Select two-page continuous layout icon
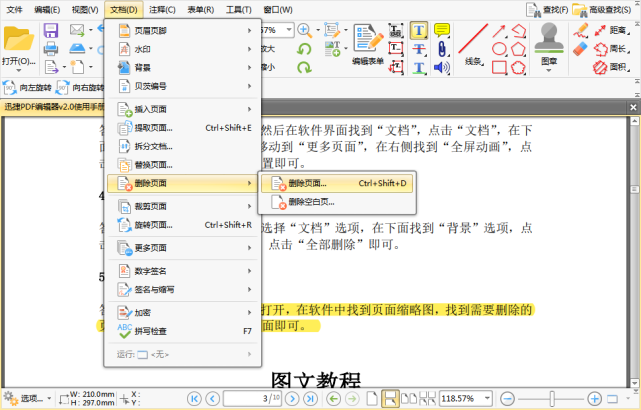 pyautogui.click(x=428, y=398)
